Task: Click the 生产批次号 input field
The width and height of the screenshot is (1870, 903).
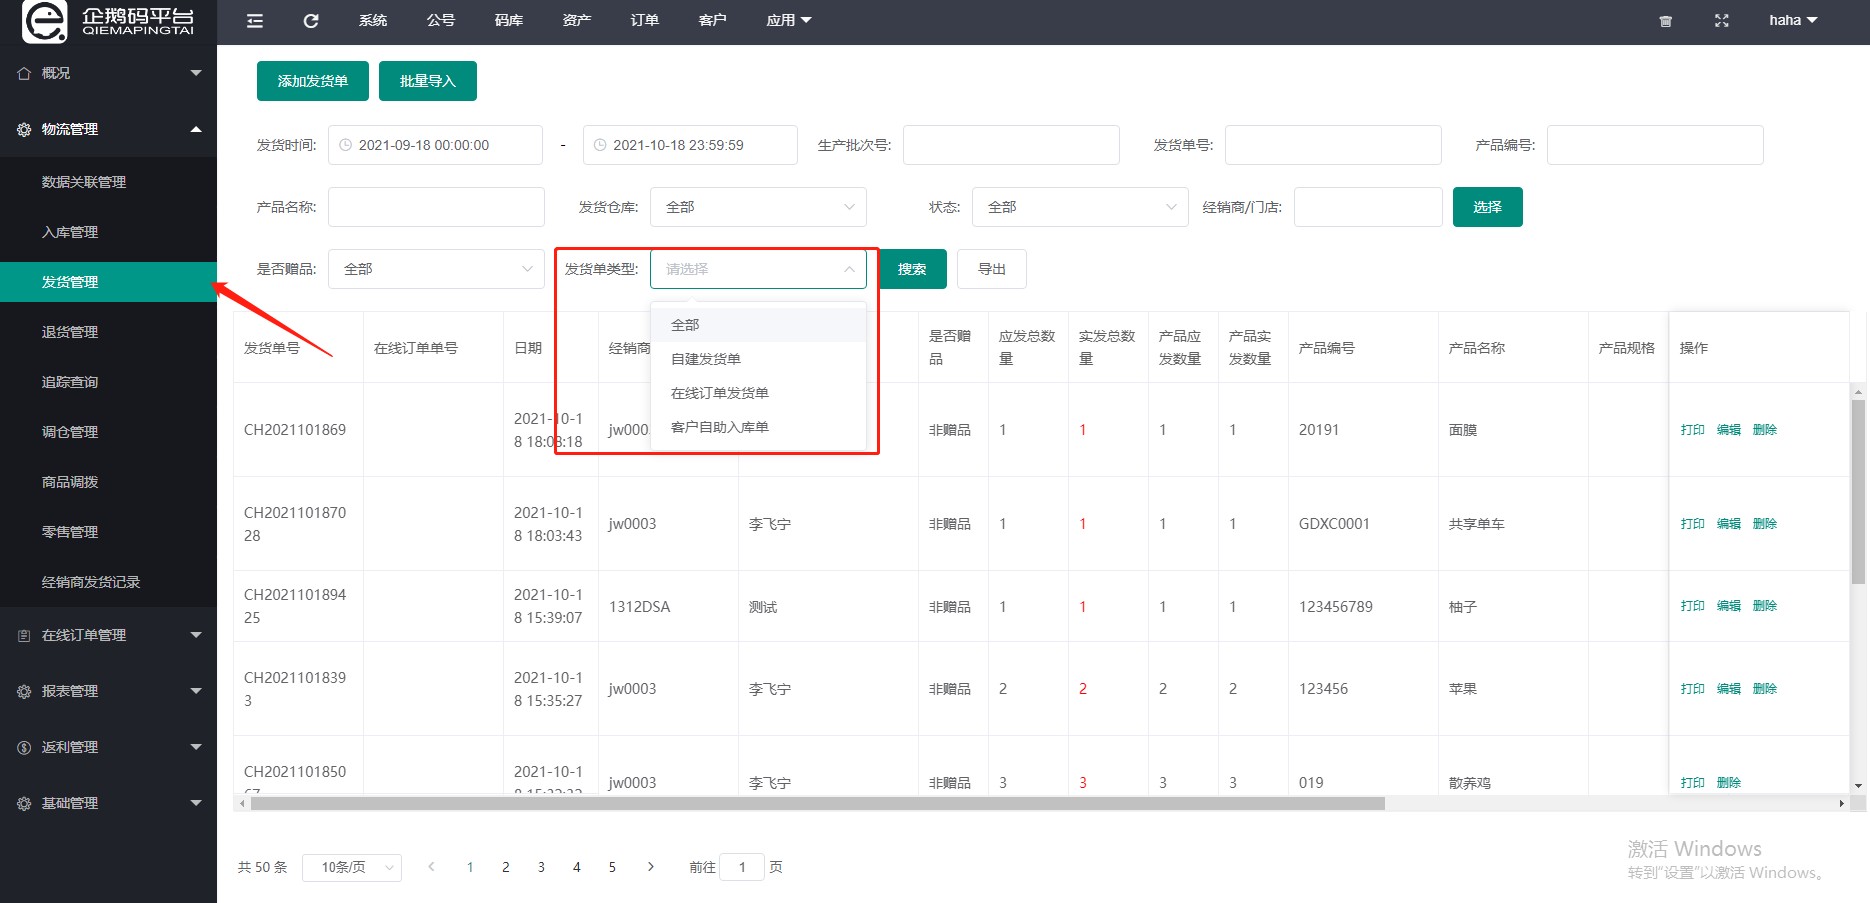Action: pos(1011,145)
